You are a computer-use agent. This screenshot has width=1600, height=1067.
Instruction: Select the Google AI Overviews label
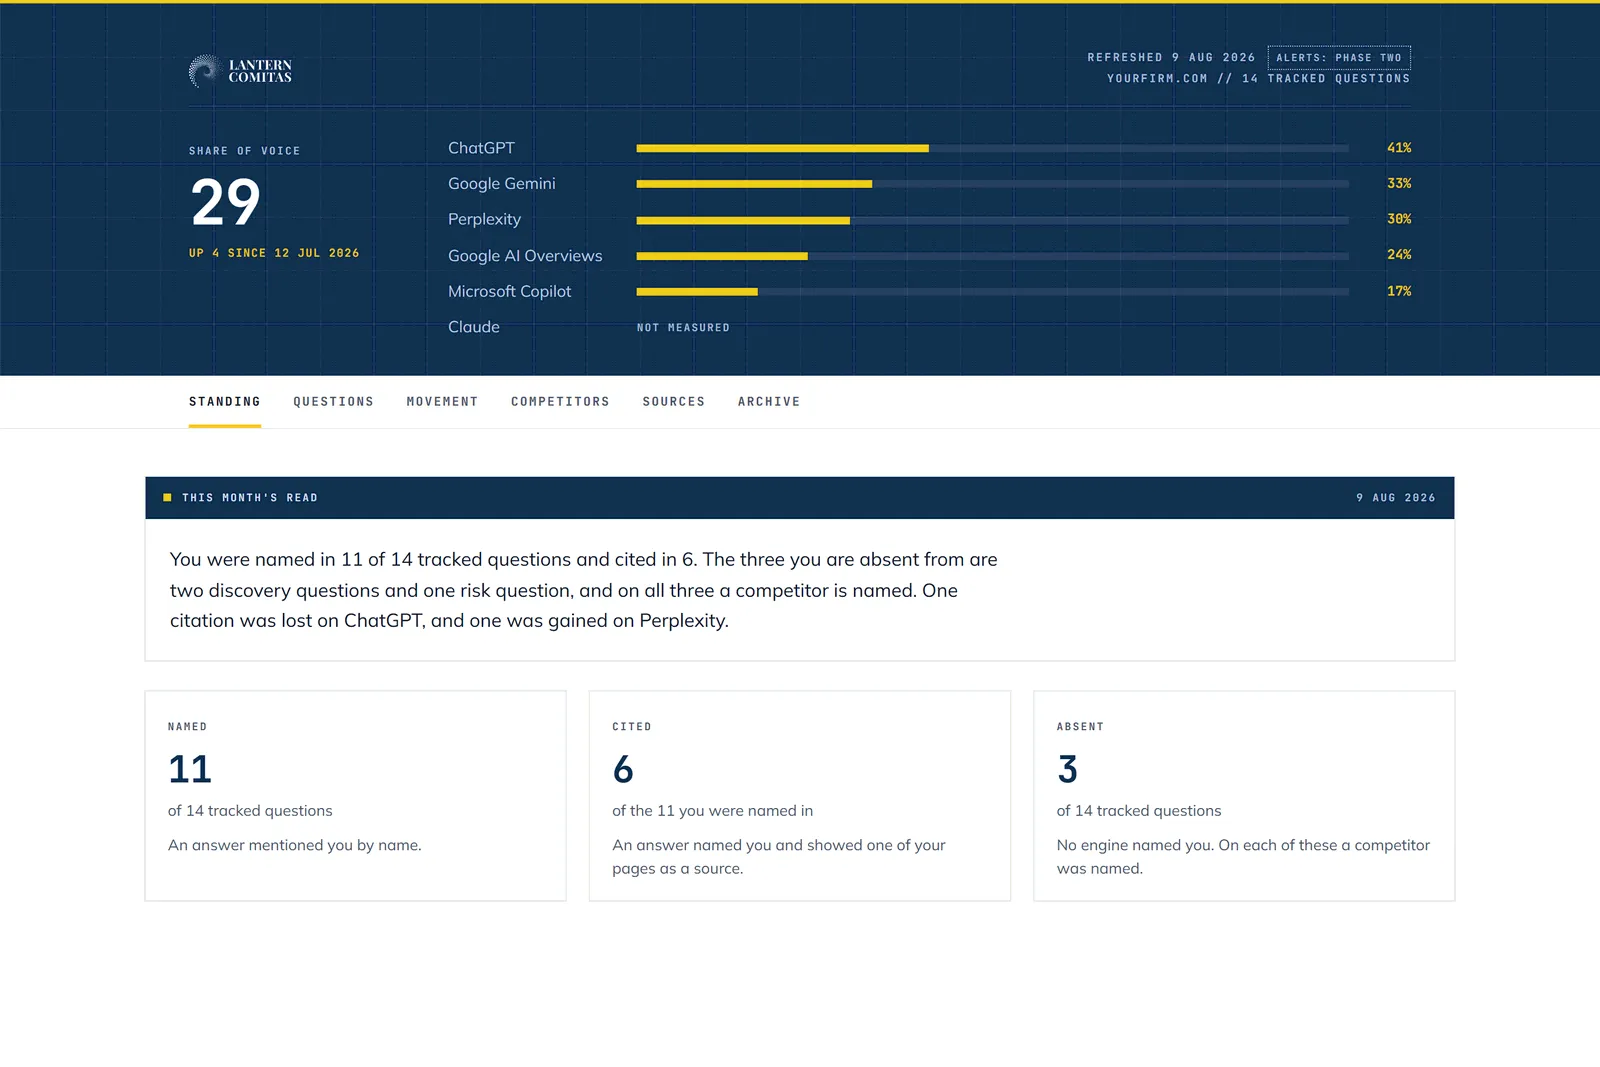525,256
